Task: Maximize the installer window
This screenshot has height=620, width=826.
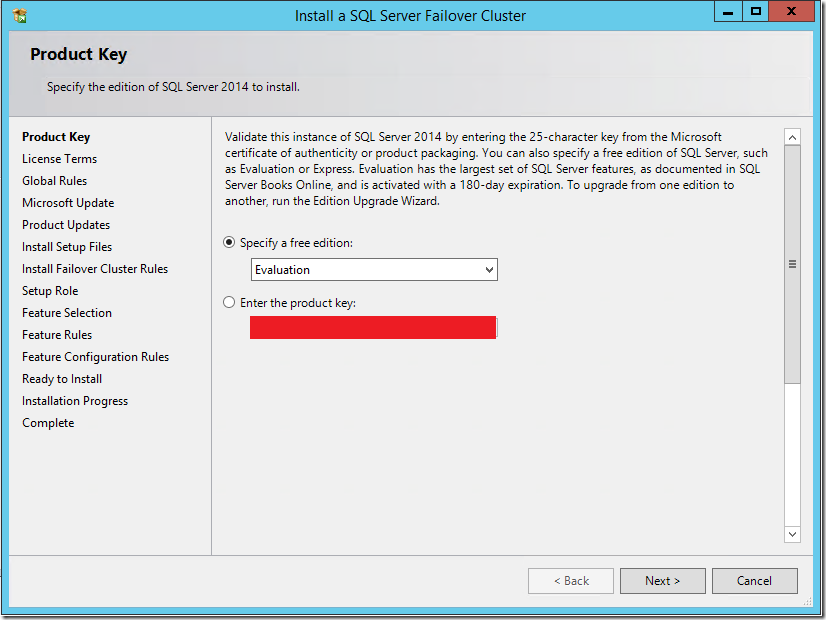Action: click(755, 12)
